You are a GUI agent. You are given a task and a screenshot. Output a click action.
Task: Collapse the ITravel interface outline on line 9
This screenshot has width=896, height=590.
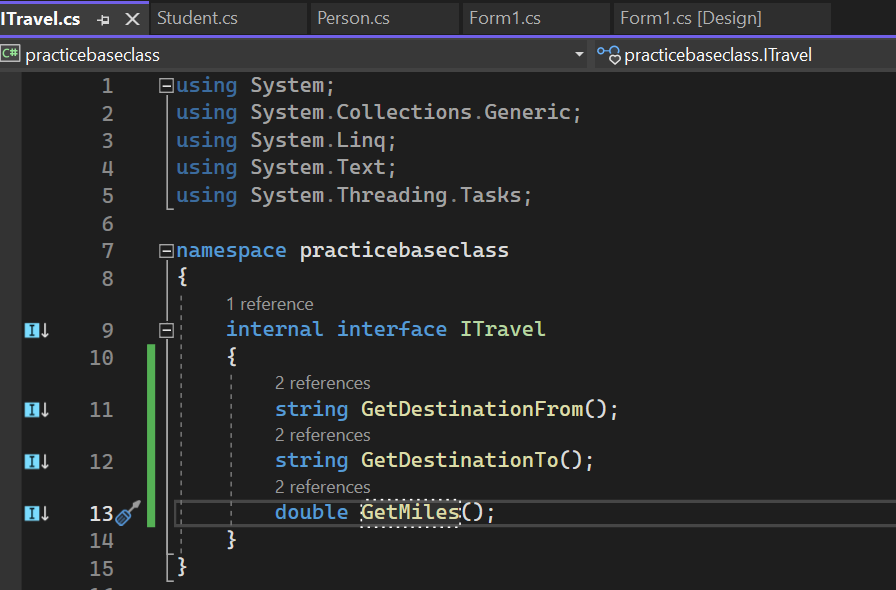166,329
